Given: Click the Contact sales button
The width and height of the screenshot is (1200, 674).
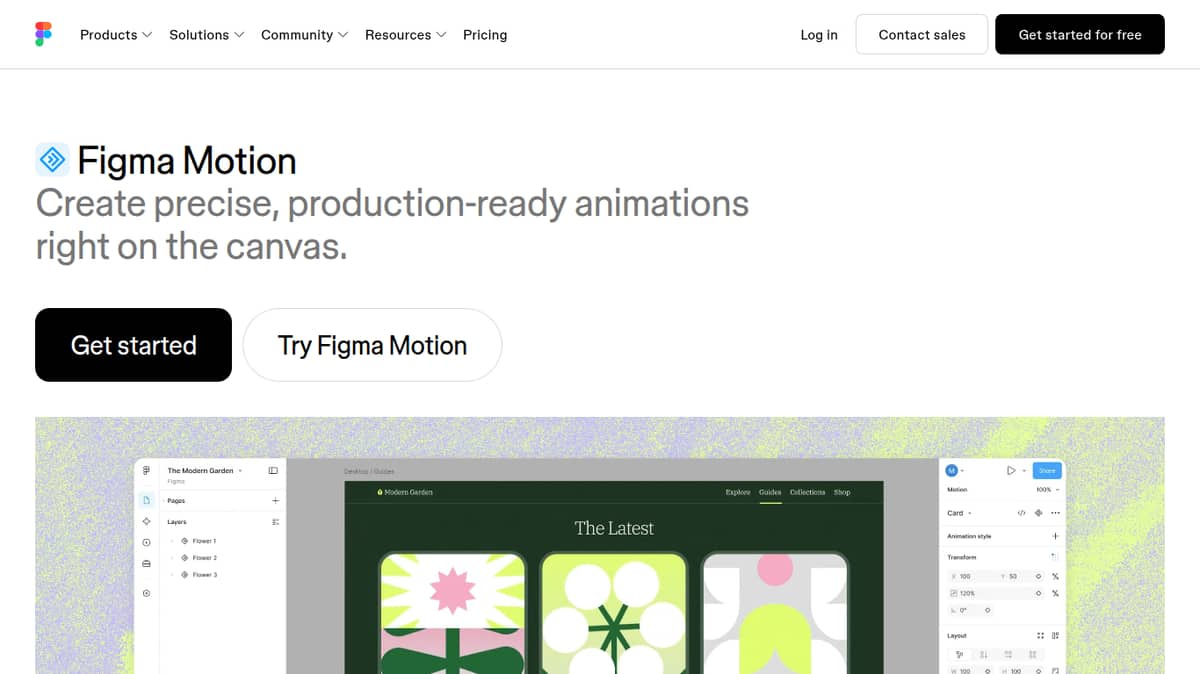Looking at the screenshot, I should pos(922,34).
